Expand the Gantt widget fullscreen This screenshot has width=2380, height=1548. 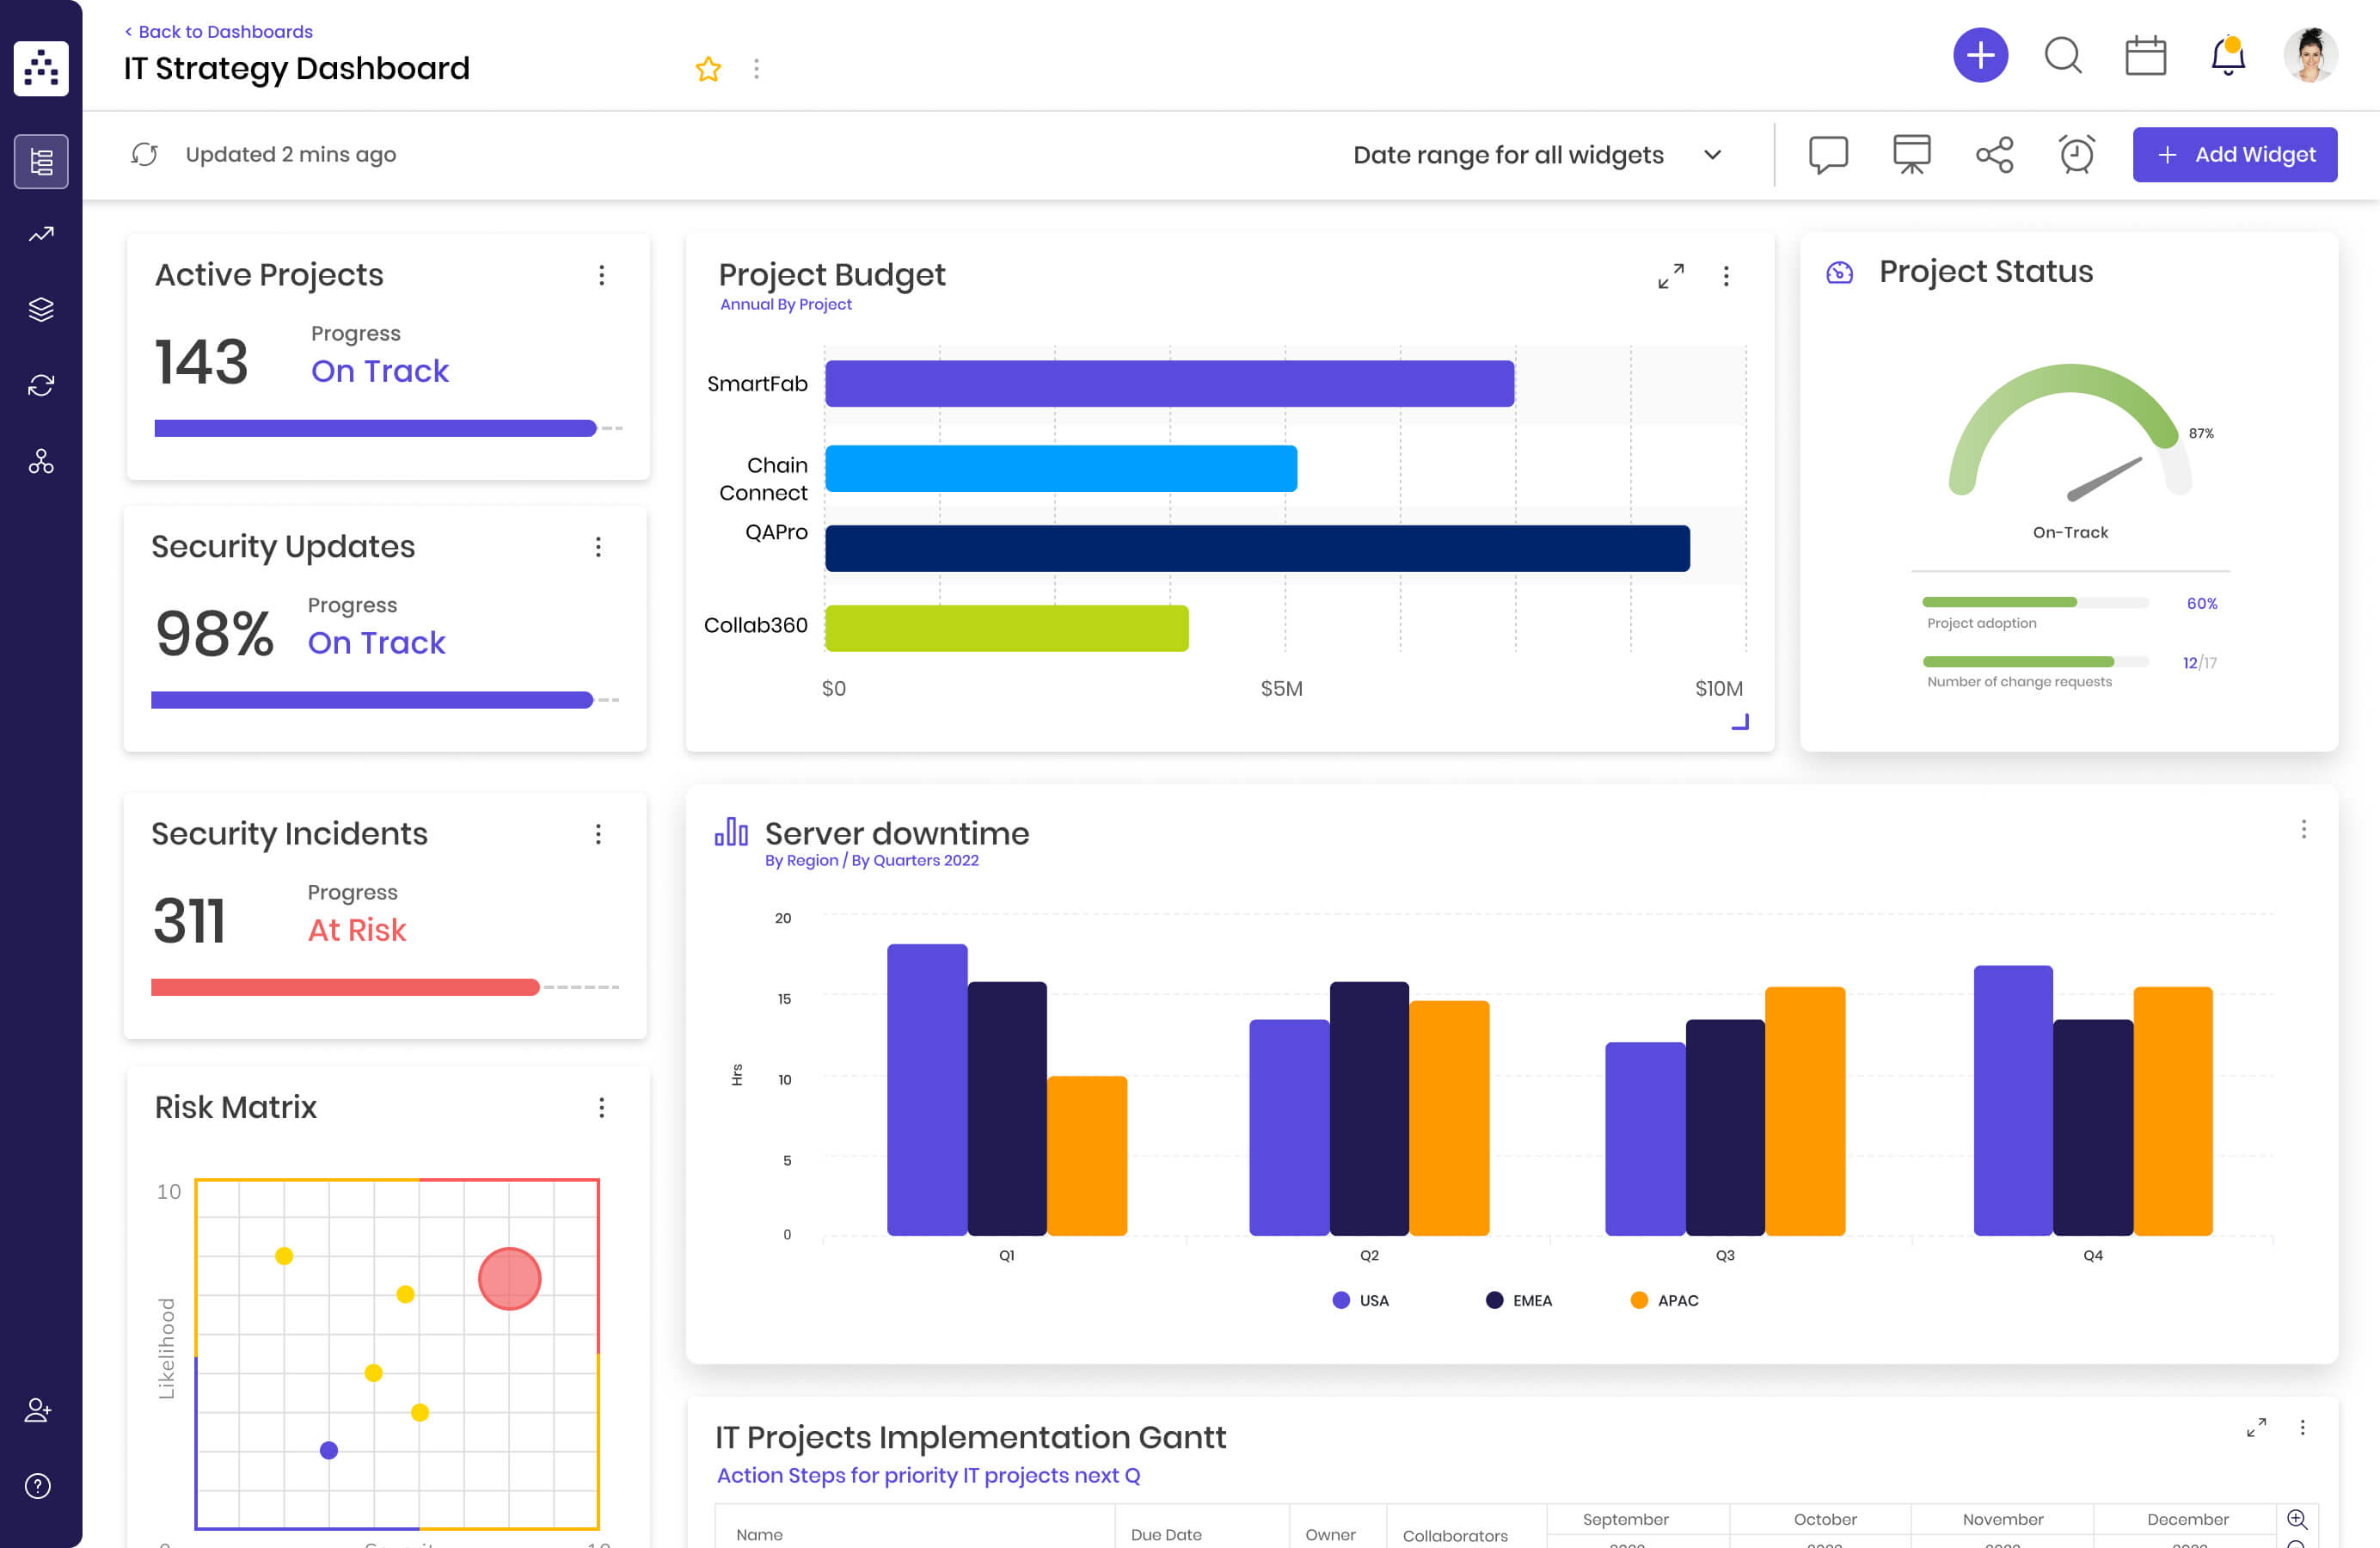(x=2256, y=1428)
